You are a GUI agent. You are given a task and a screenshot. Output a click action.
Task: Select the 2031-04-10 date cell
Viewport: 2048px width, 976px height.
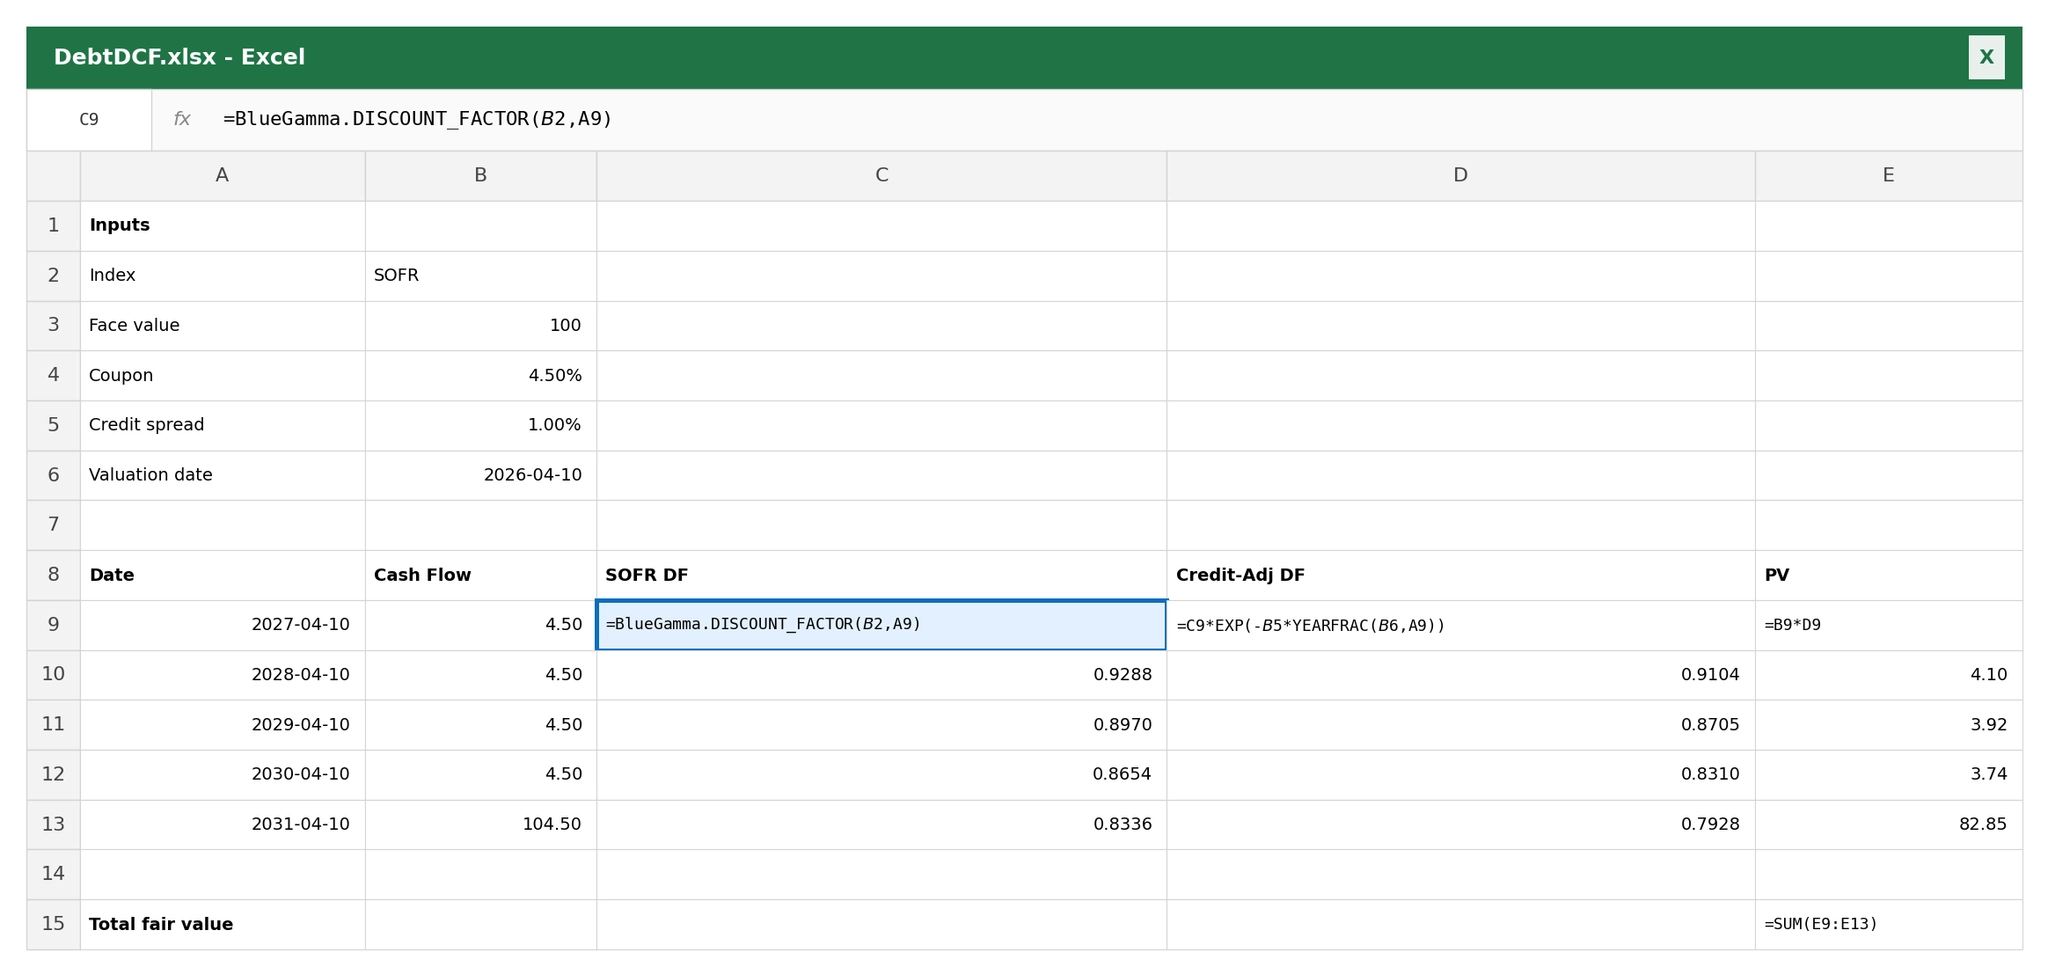click(222, 824)
